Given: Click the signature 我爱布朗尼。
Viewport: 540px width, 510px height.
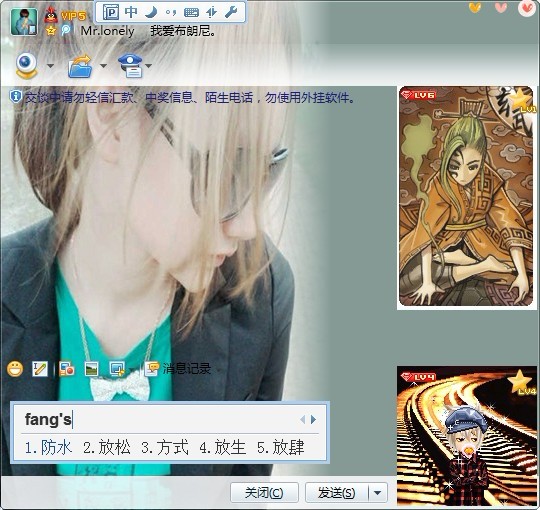Looking at the screenshot, I should coord(183,31).
